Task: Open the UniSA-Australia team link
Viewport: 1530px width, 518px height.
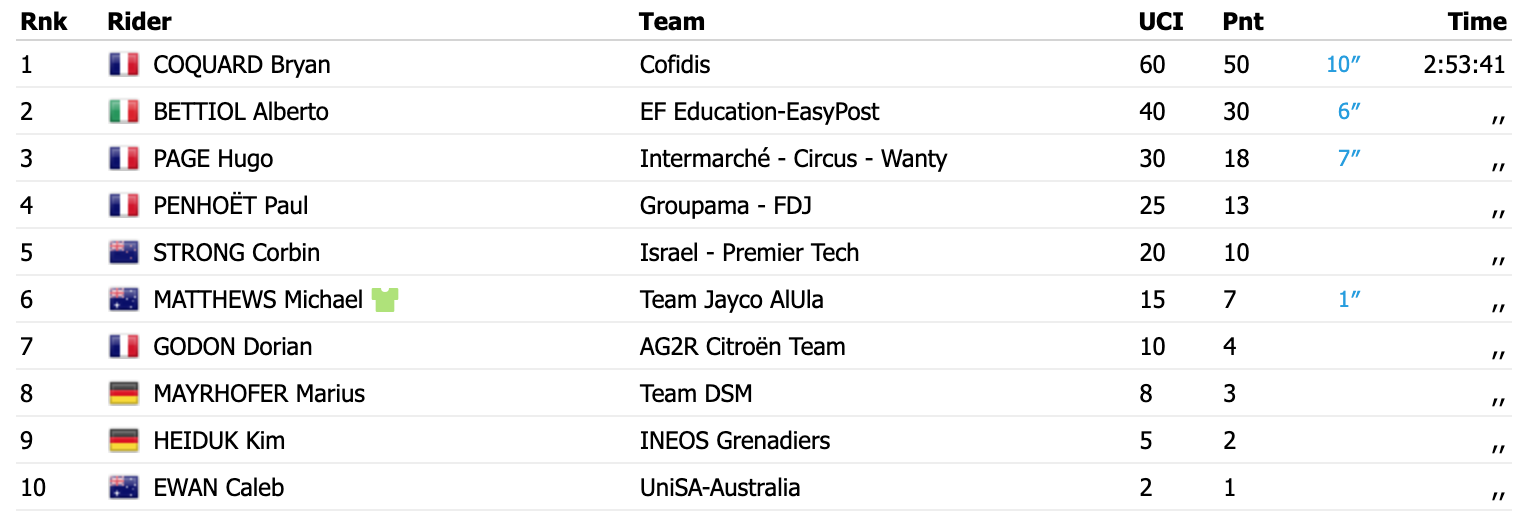Action: pos(720,488)
